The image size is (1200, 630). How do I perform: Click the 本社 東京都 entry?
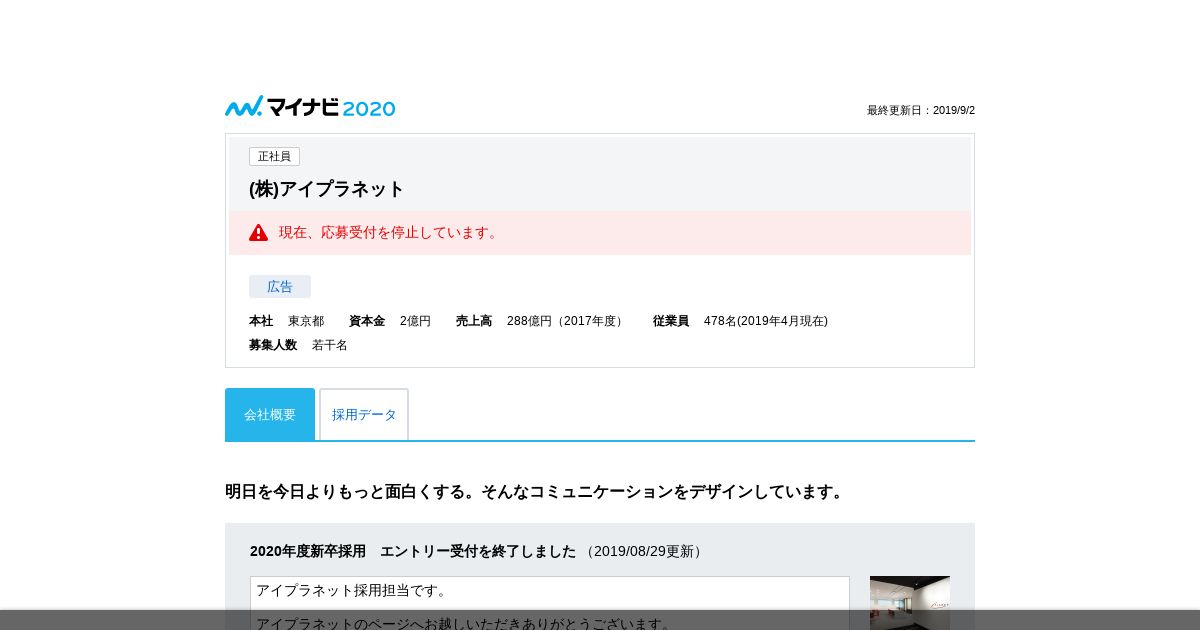click(x=287, y=321)
